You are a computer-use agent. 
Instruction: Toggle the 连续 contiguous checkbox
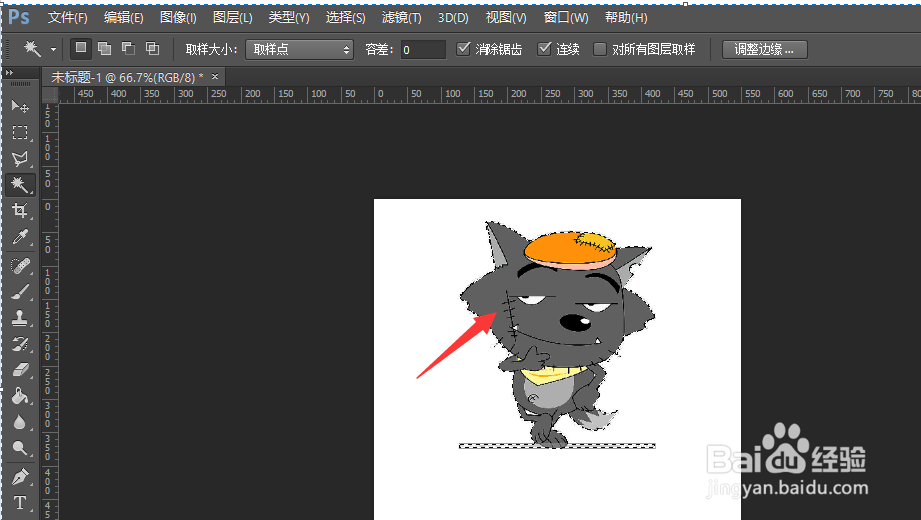(544, 49)
